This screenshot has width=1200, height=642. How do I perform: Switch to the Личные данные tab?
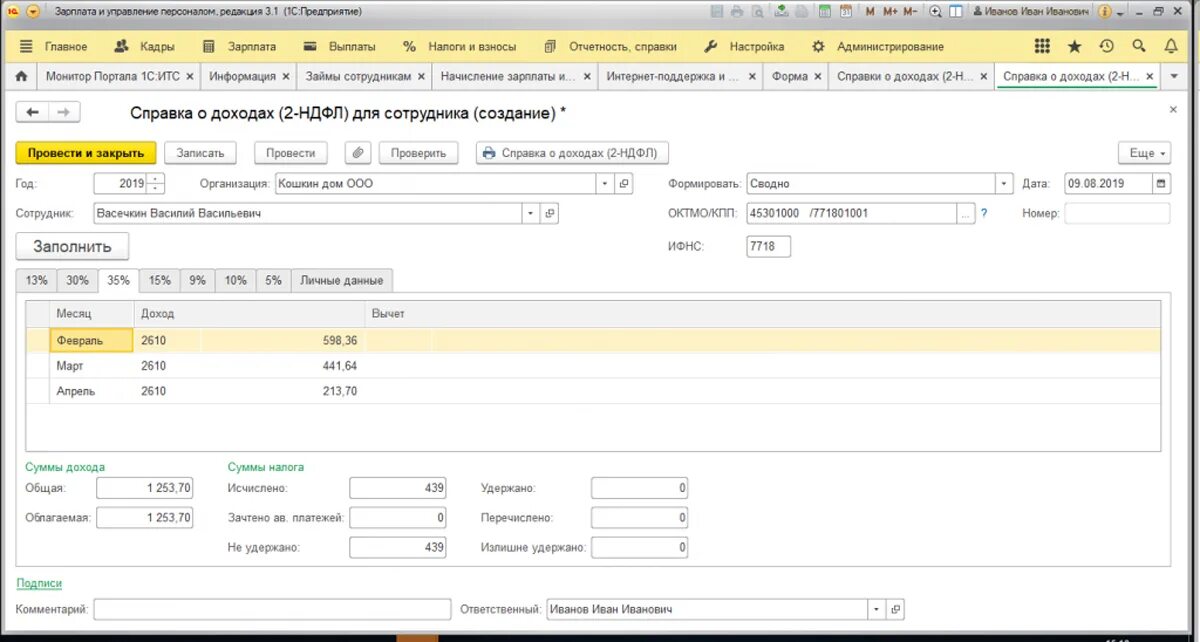[x=340, y=280]
